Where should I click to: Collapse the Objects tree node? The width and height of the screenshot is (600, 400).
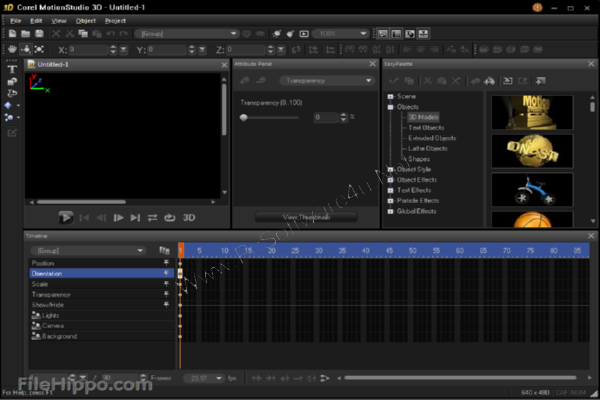390,107
